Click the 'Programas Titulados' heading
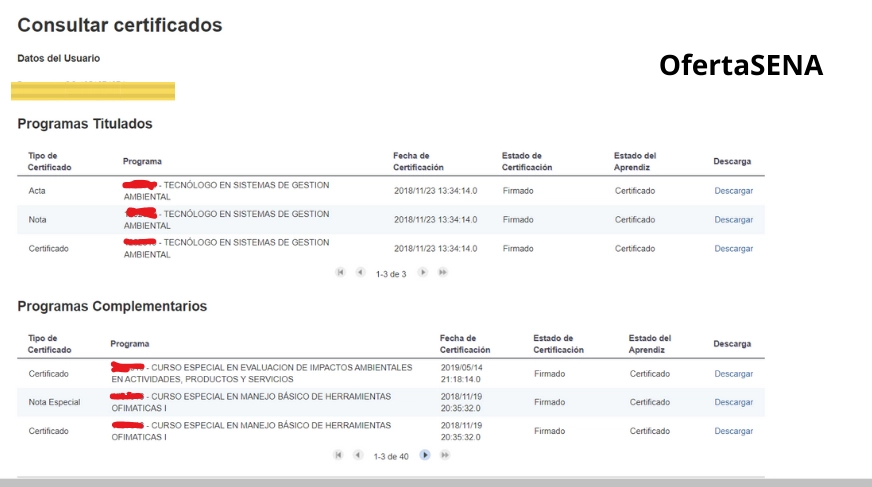Image resolution: width=872 pixels, height=487 pixels. point(85,123)
